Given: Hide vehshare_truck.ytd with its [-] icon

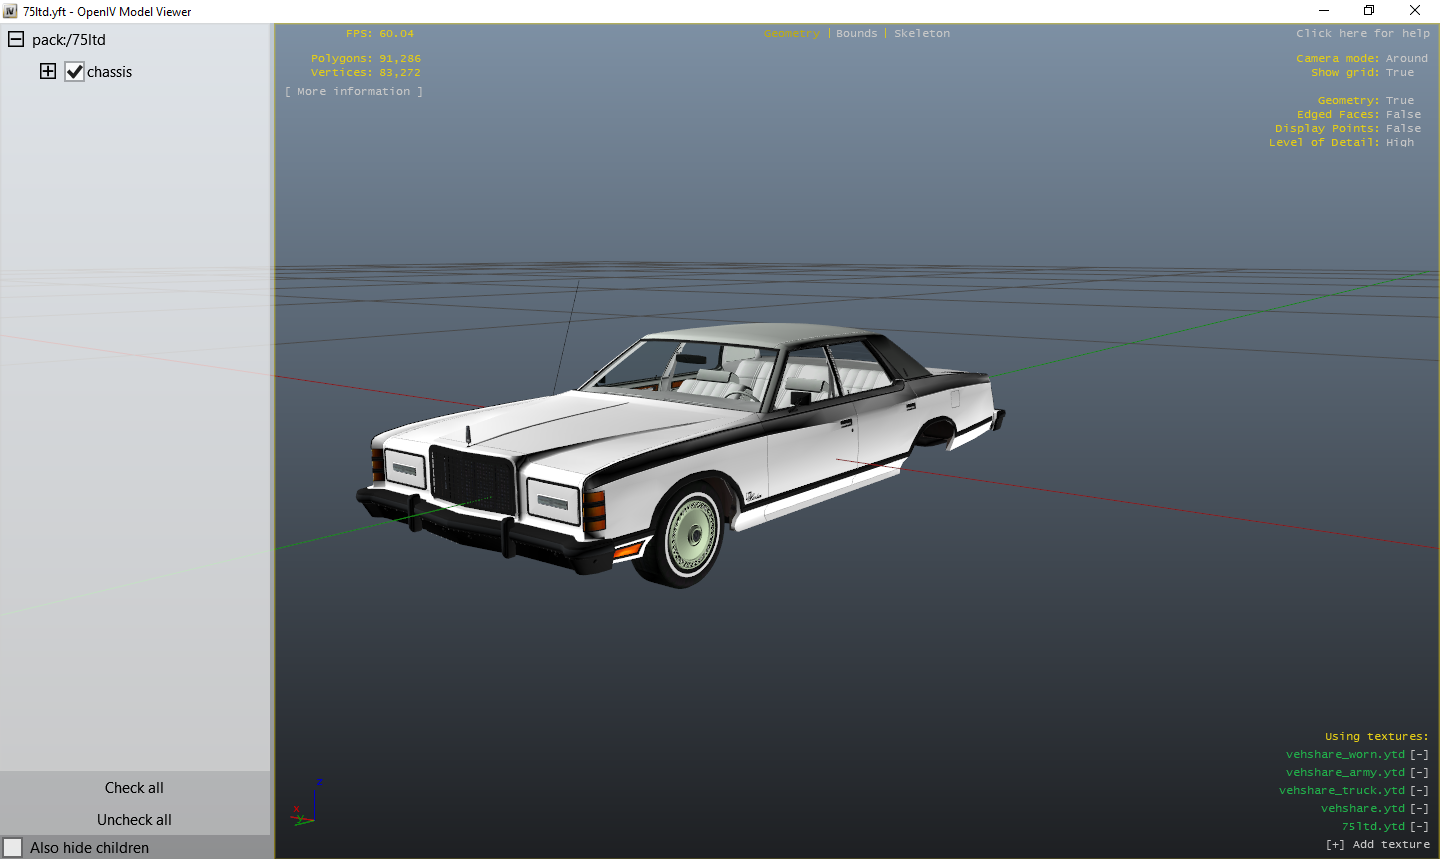Looking at the screenshot, I should point(1419,790).
